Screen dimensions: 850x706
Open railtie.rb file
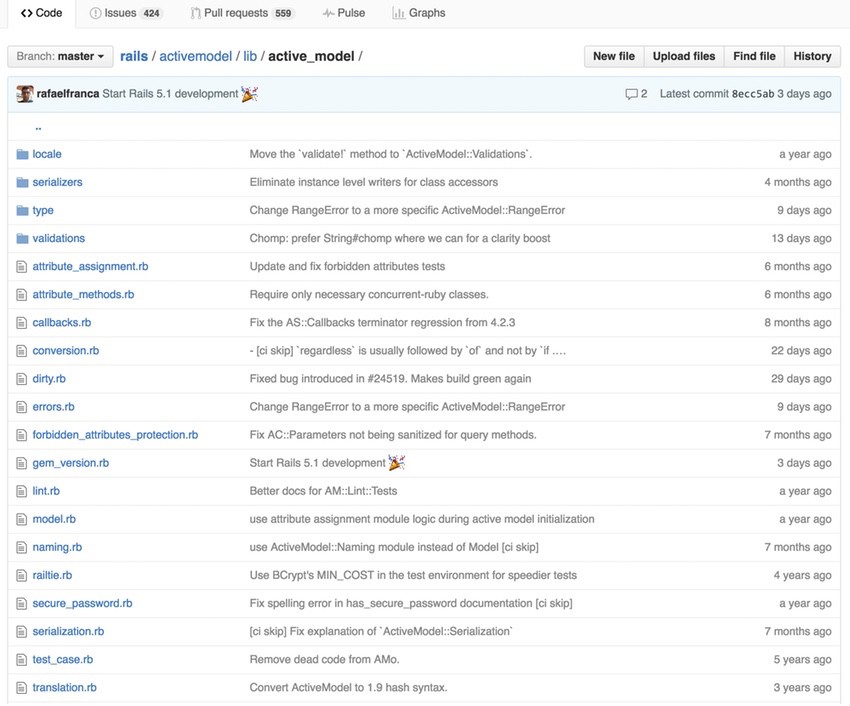pos(52,575)
